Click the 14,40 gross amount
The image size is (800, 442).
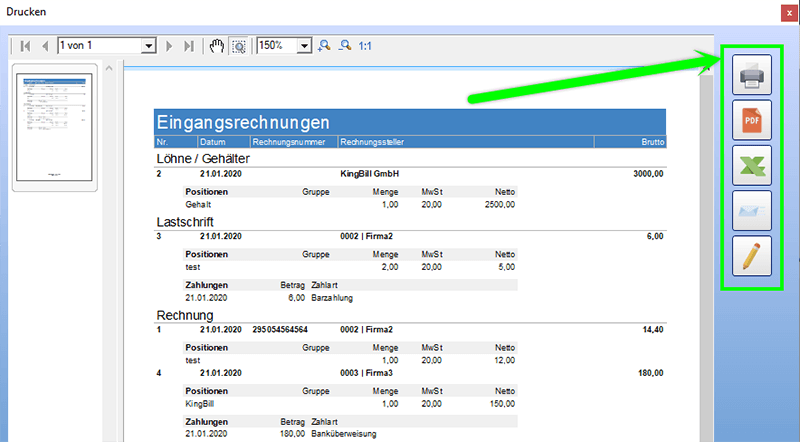pyautogui.click(x=653, y=330)
